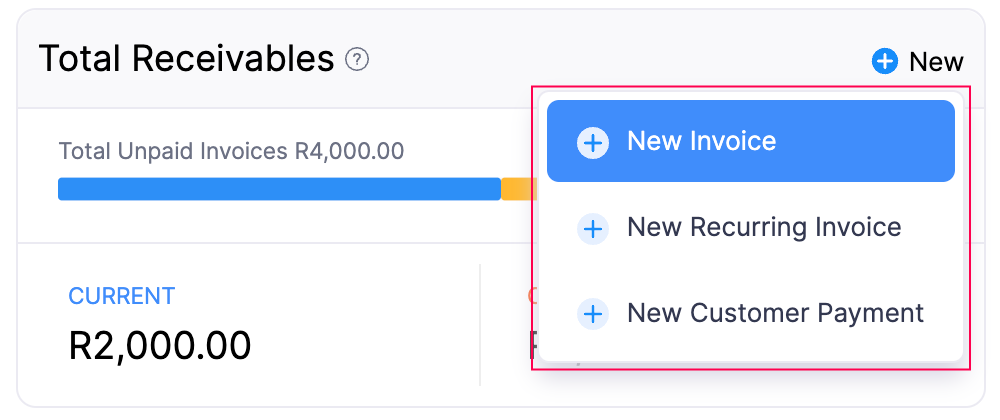Click the plus icon beside New Customer Payment
Viewport: 1000px width, 420px height.
[x=593, y=314]
